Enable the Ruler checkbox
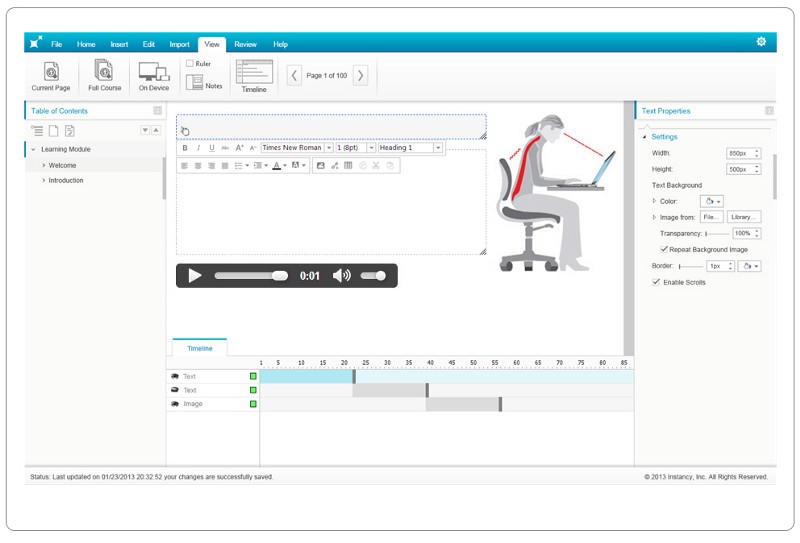 click(x=190, y=63)
